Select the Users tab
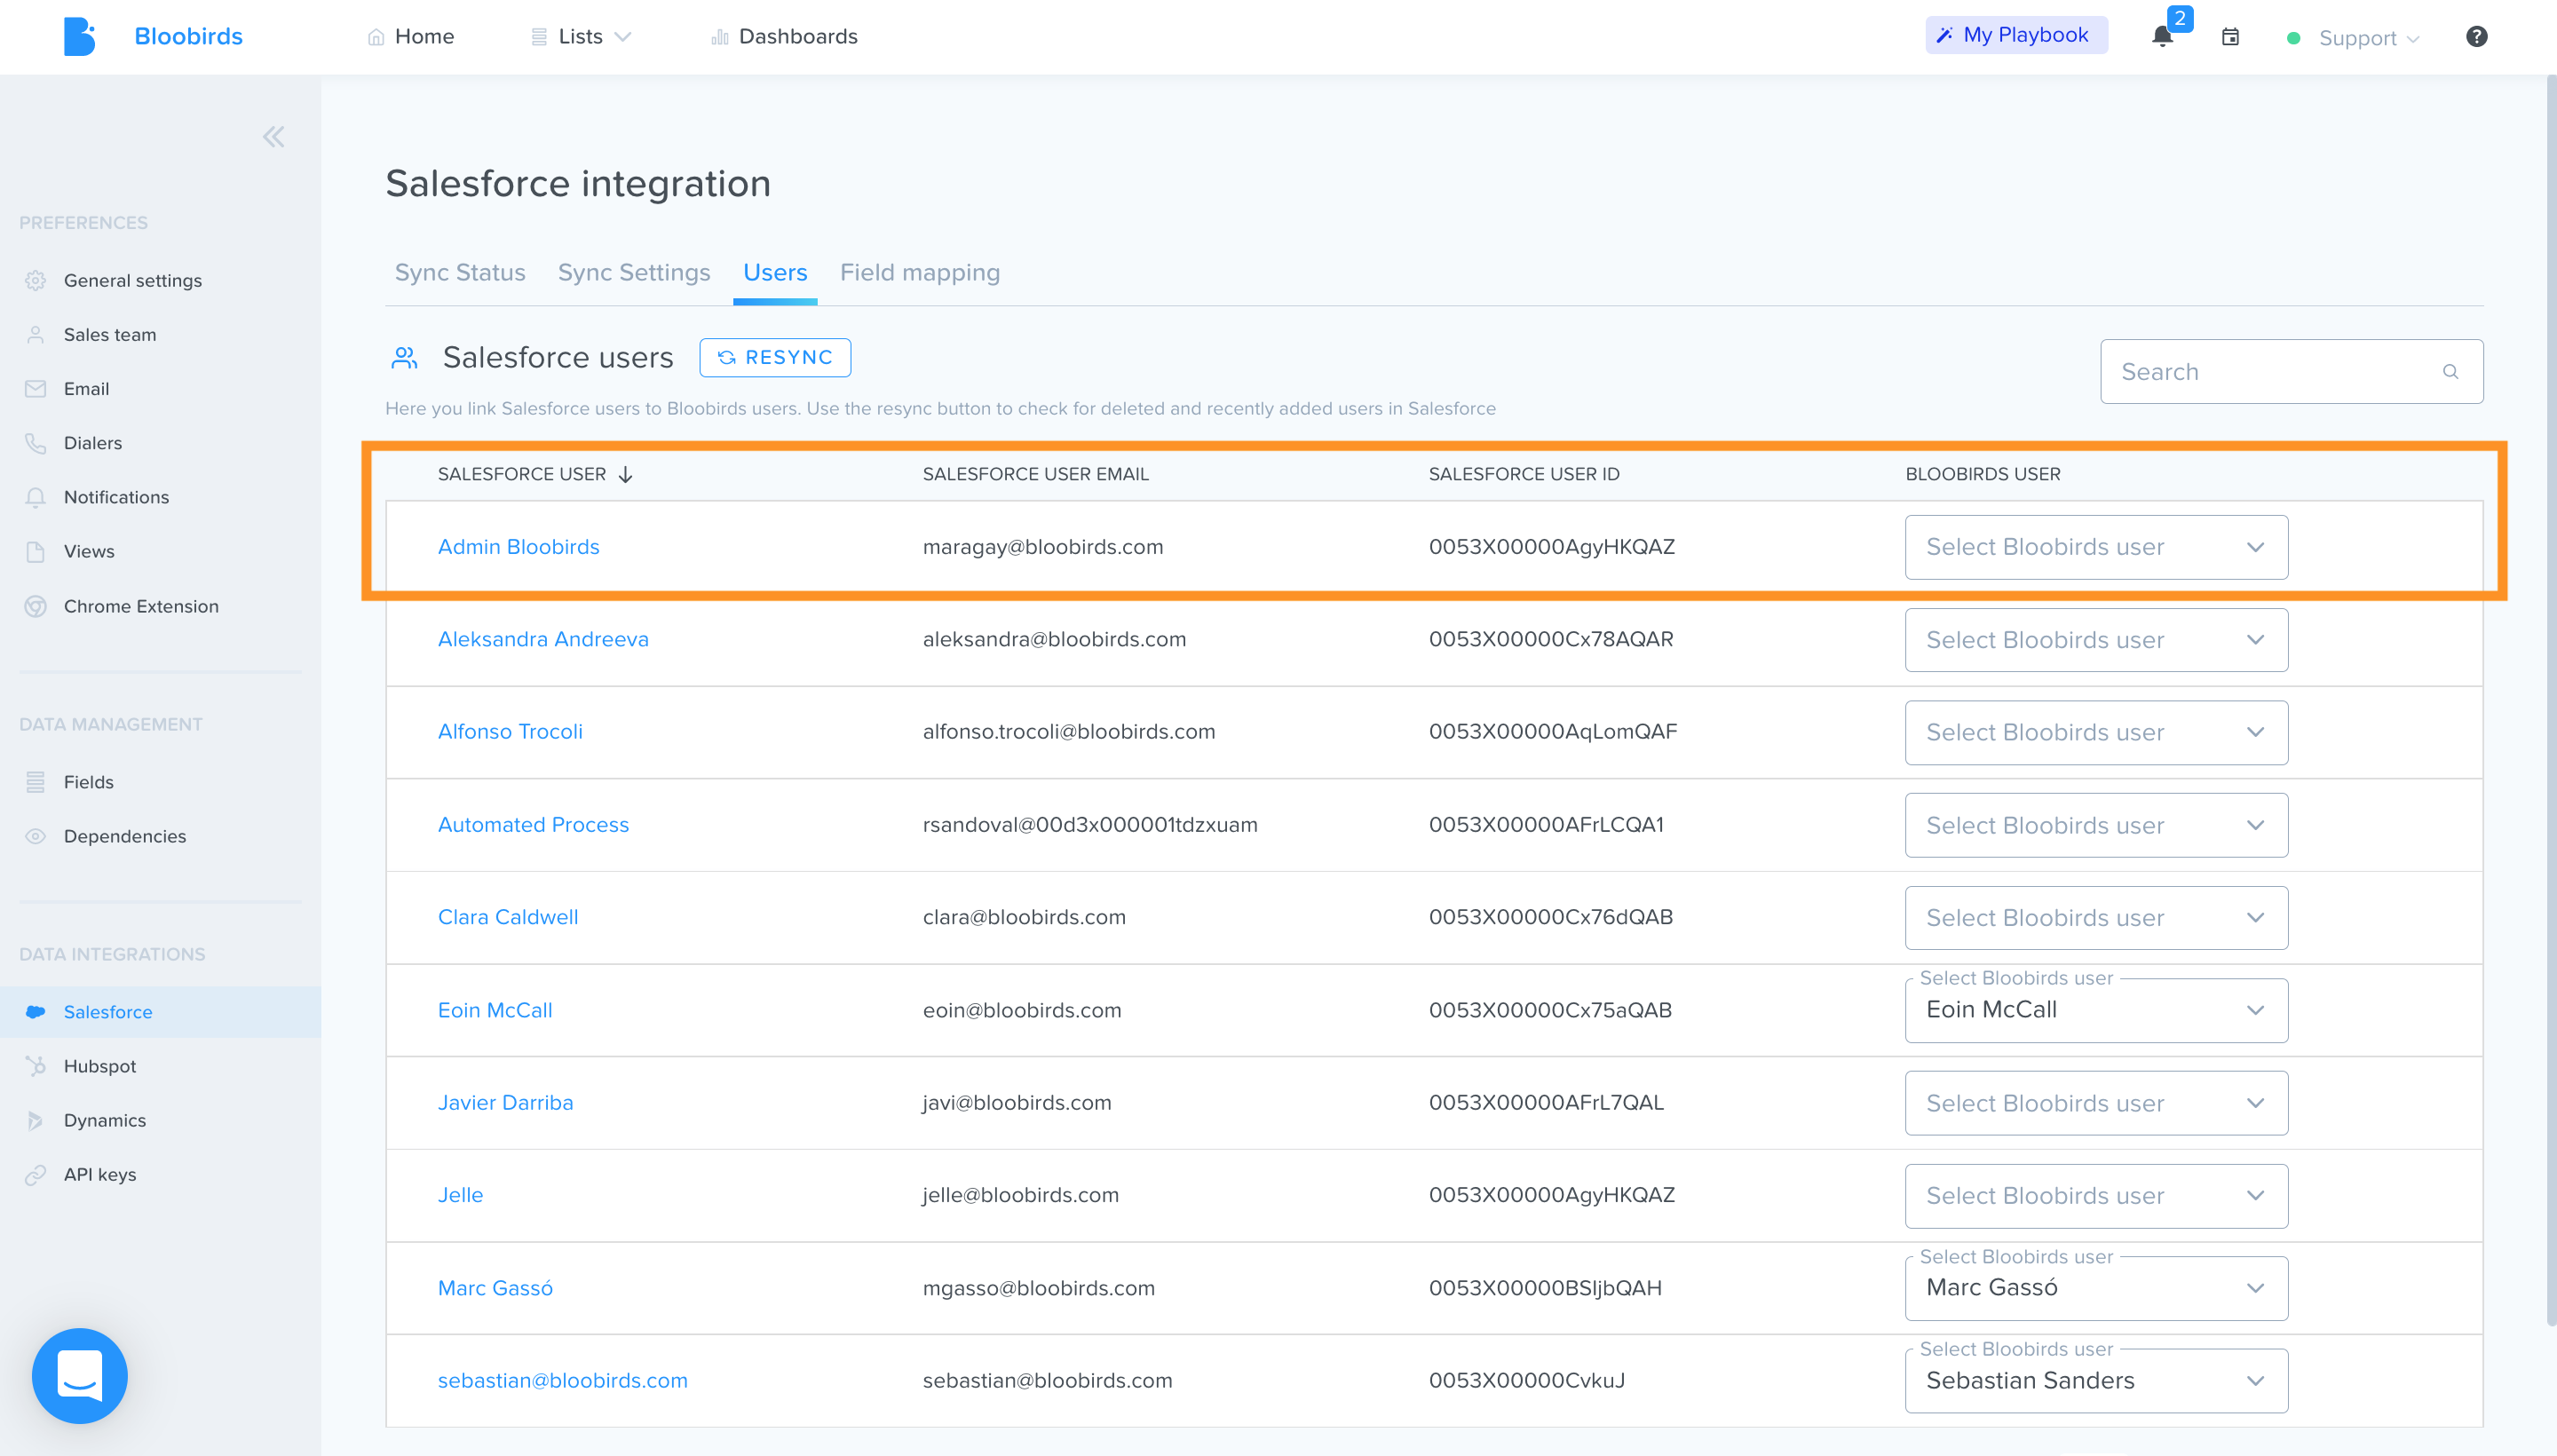2557x1456 pixels. [x=775, y=273]
